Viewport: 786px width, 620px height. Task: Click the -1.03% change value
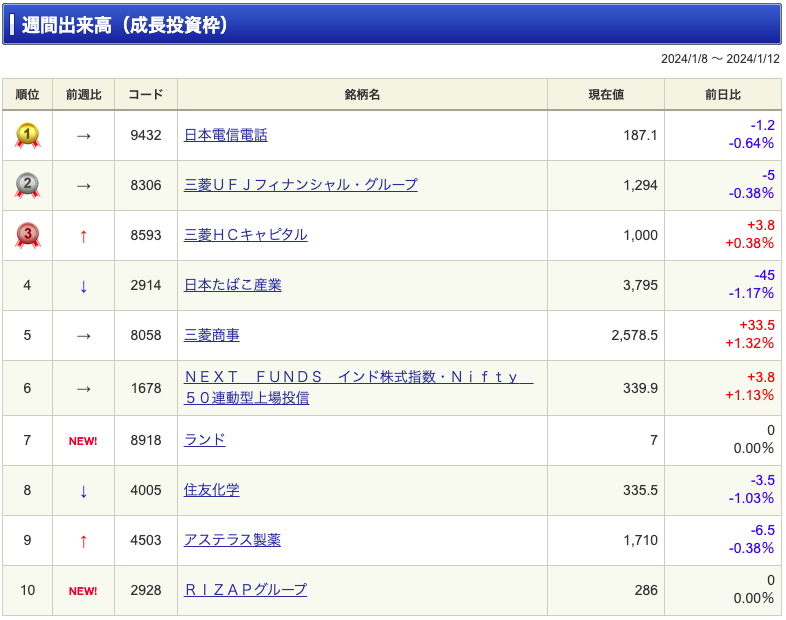coord(751,498)
